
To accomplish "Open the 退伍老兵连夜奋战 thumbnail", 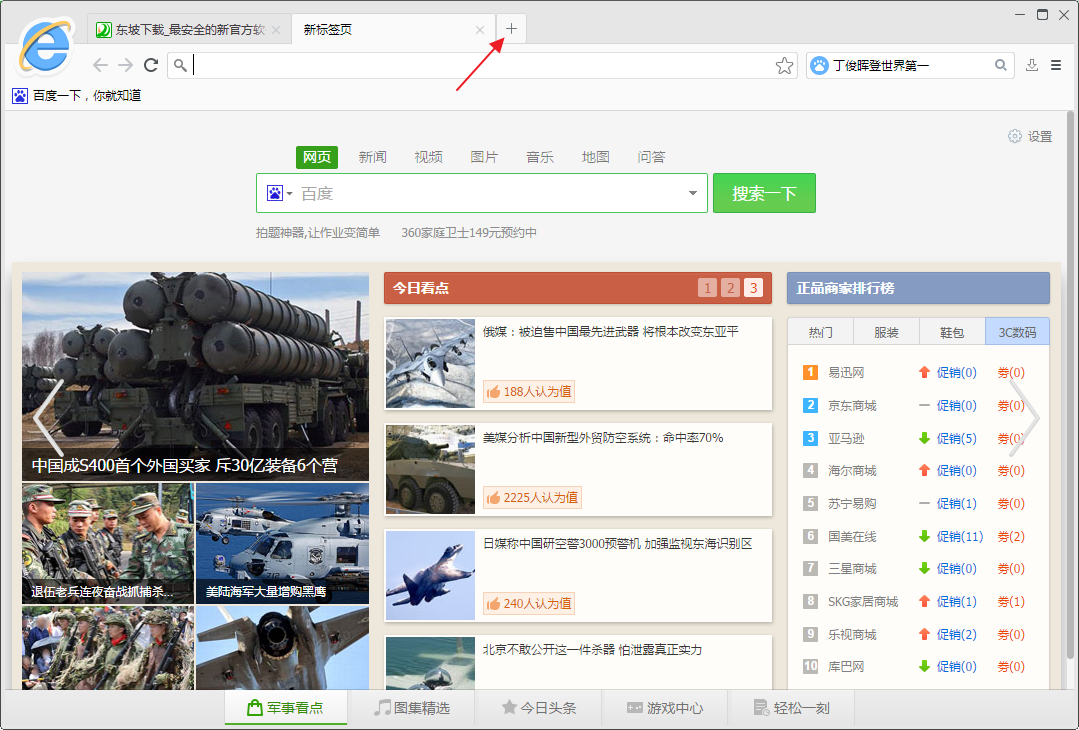I will click(x=108, y=543).
